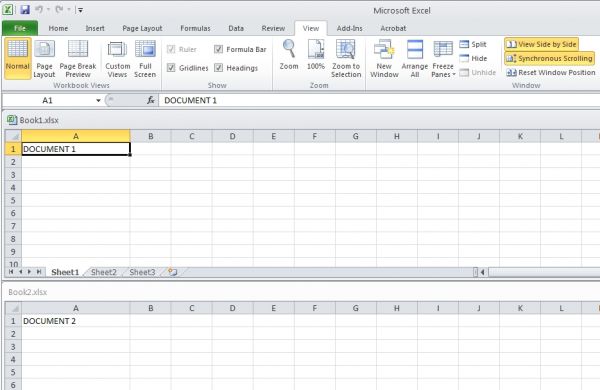Toggle the Ruler checkbox
Image resolution: width=600 pixels, height=390 pixels.
tap(171, 49)
